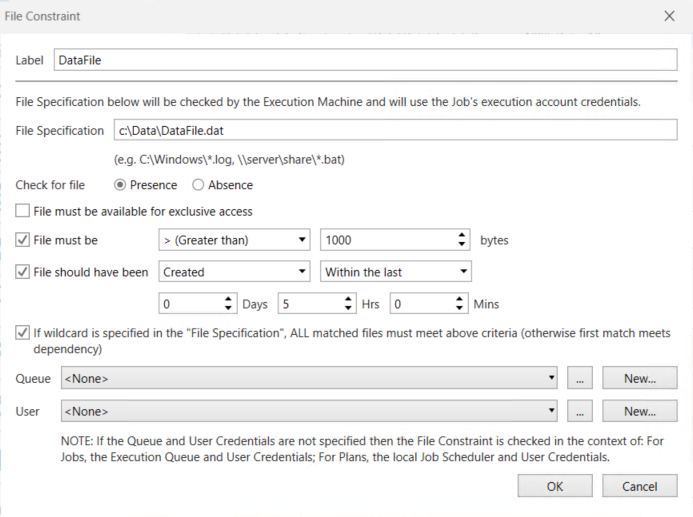Enable file exclusive access checkbox
The height and width of the screenshot is (517, 693).
pyautogui.click(x=23, y=212)
